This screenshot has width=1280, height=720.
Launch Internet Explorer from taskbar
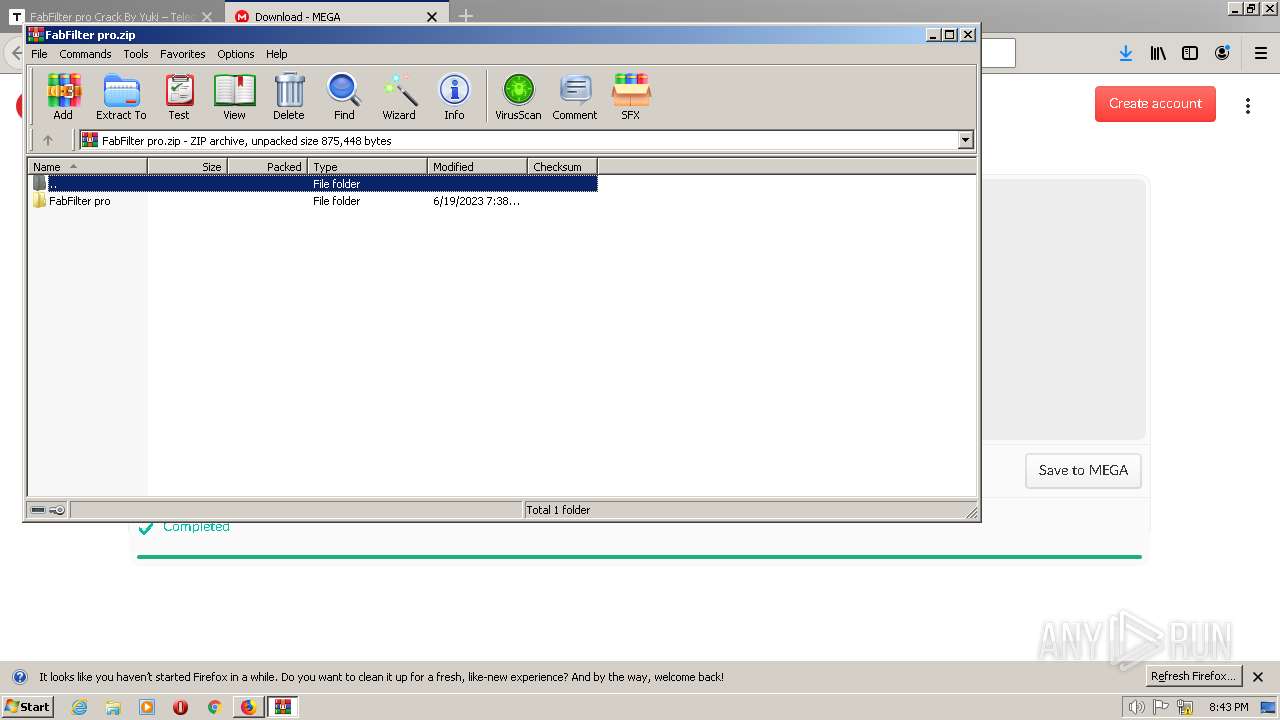point(79,707)
